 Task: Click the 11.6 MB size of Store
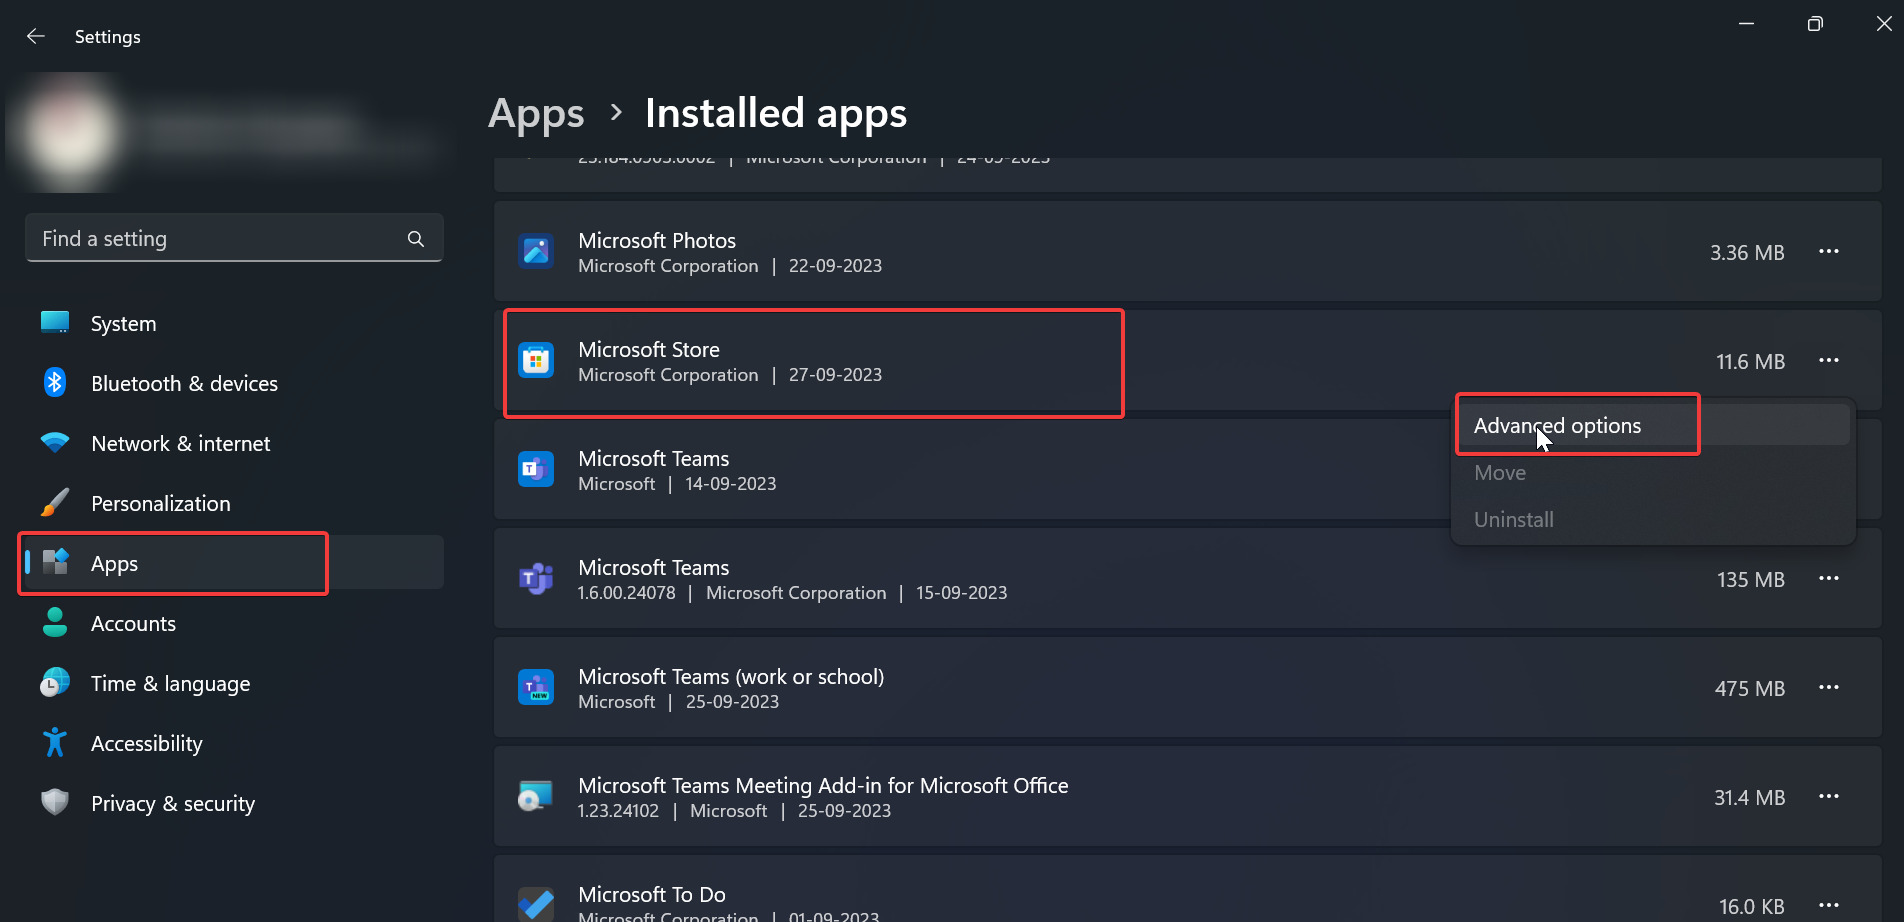[x=1750, y=361]
